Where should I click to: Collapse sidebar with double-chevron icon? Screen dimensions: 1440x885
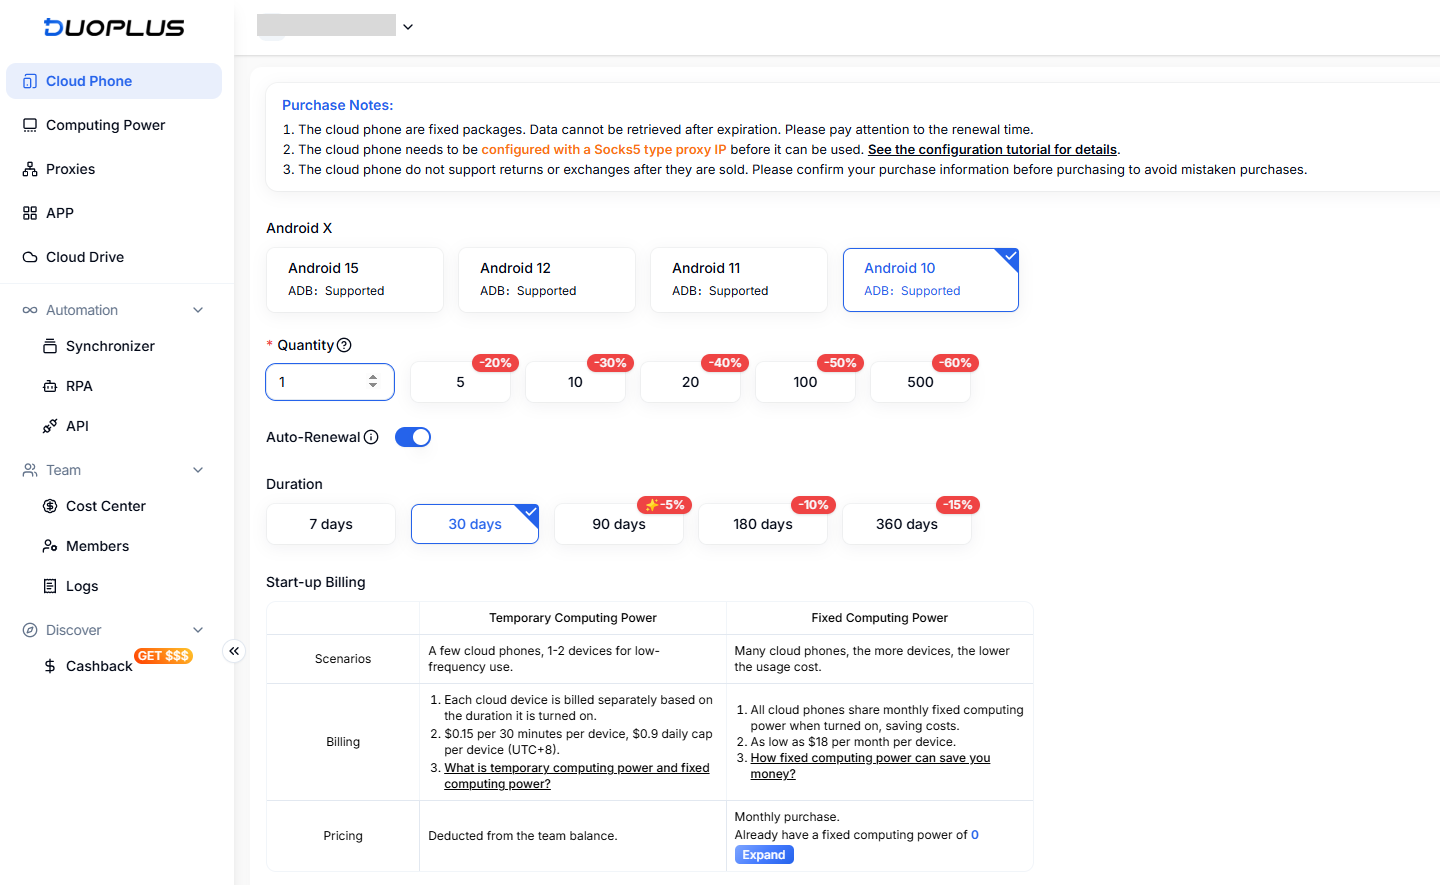tap(234, 651)
